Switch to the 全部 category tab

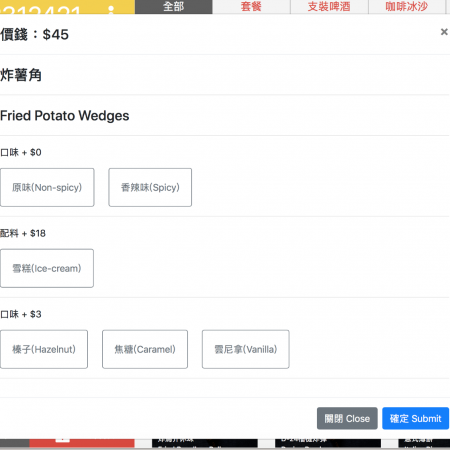[x=173, y=7]
